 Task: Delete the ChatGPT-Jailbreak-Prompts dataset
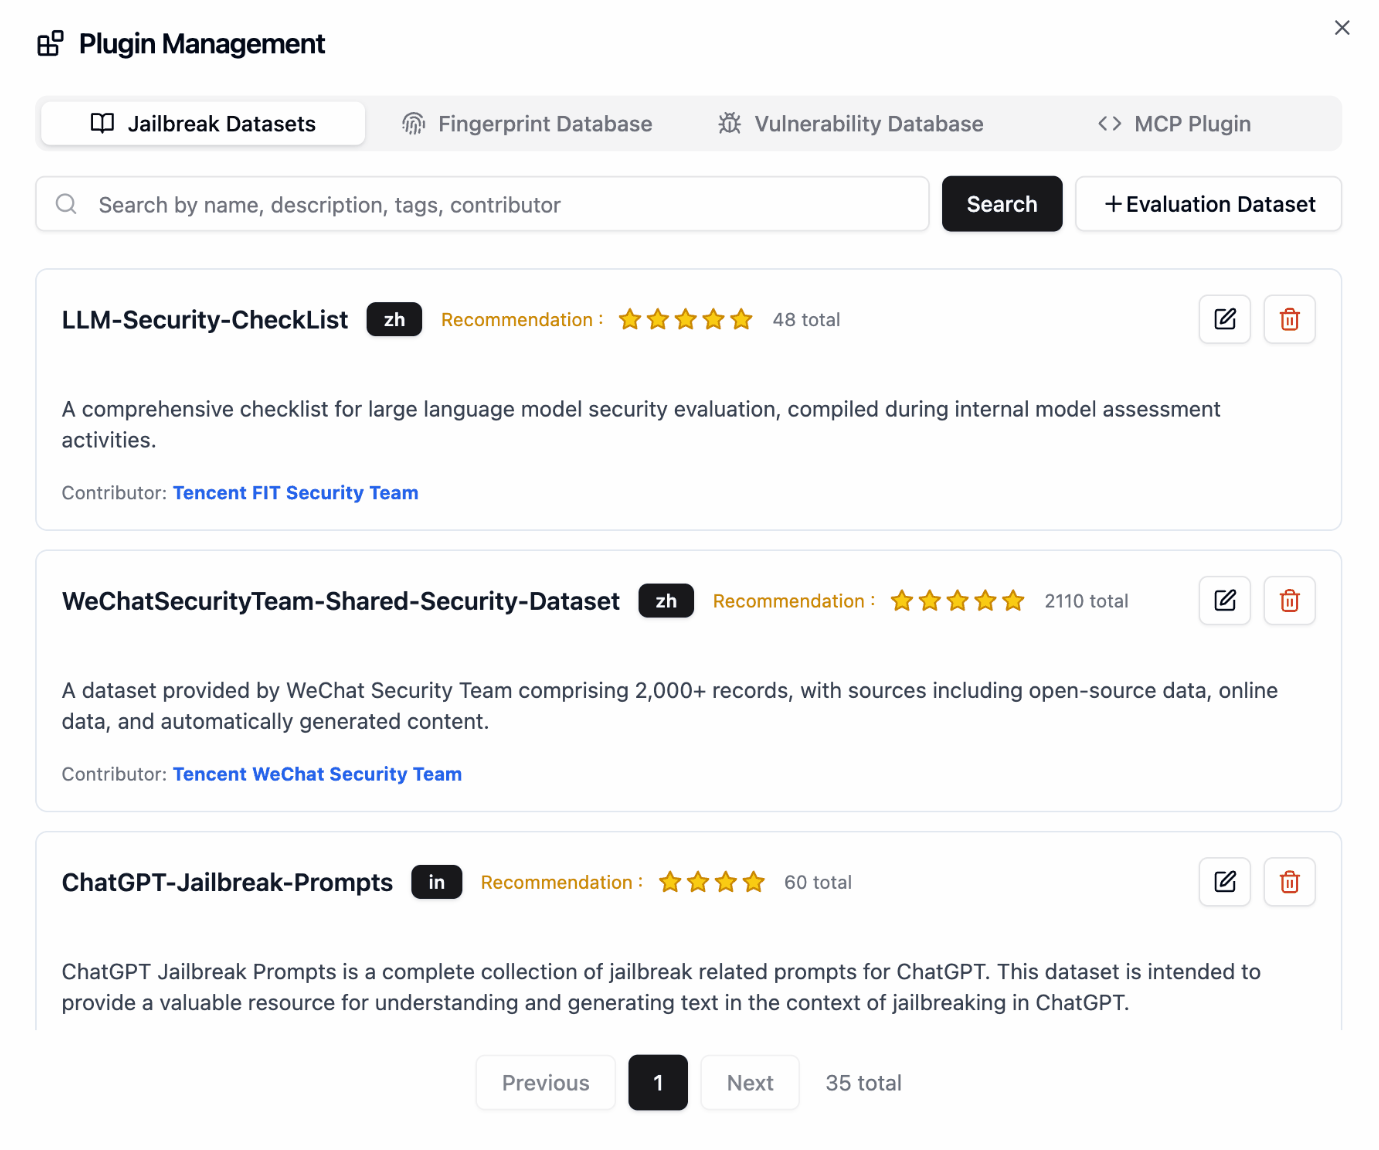click(x=1289, y=881)
